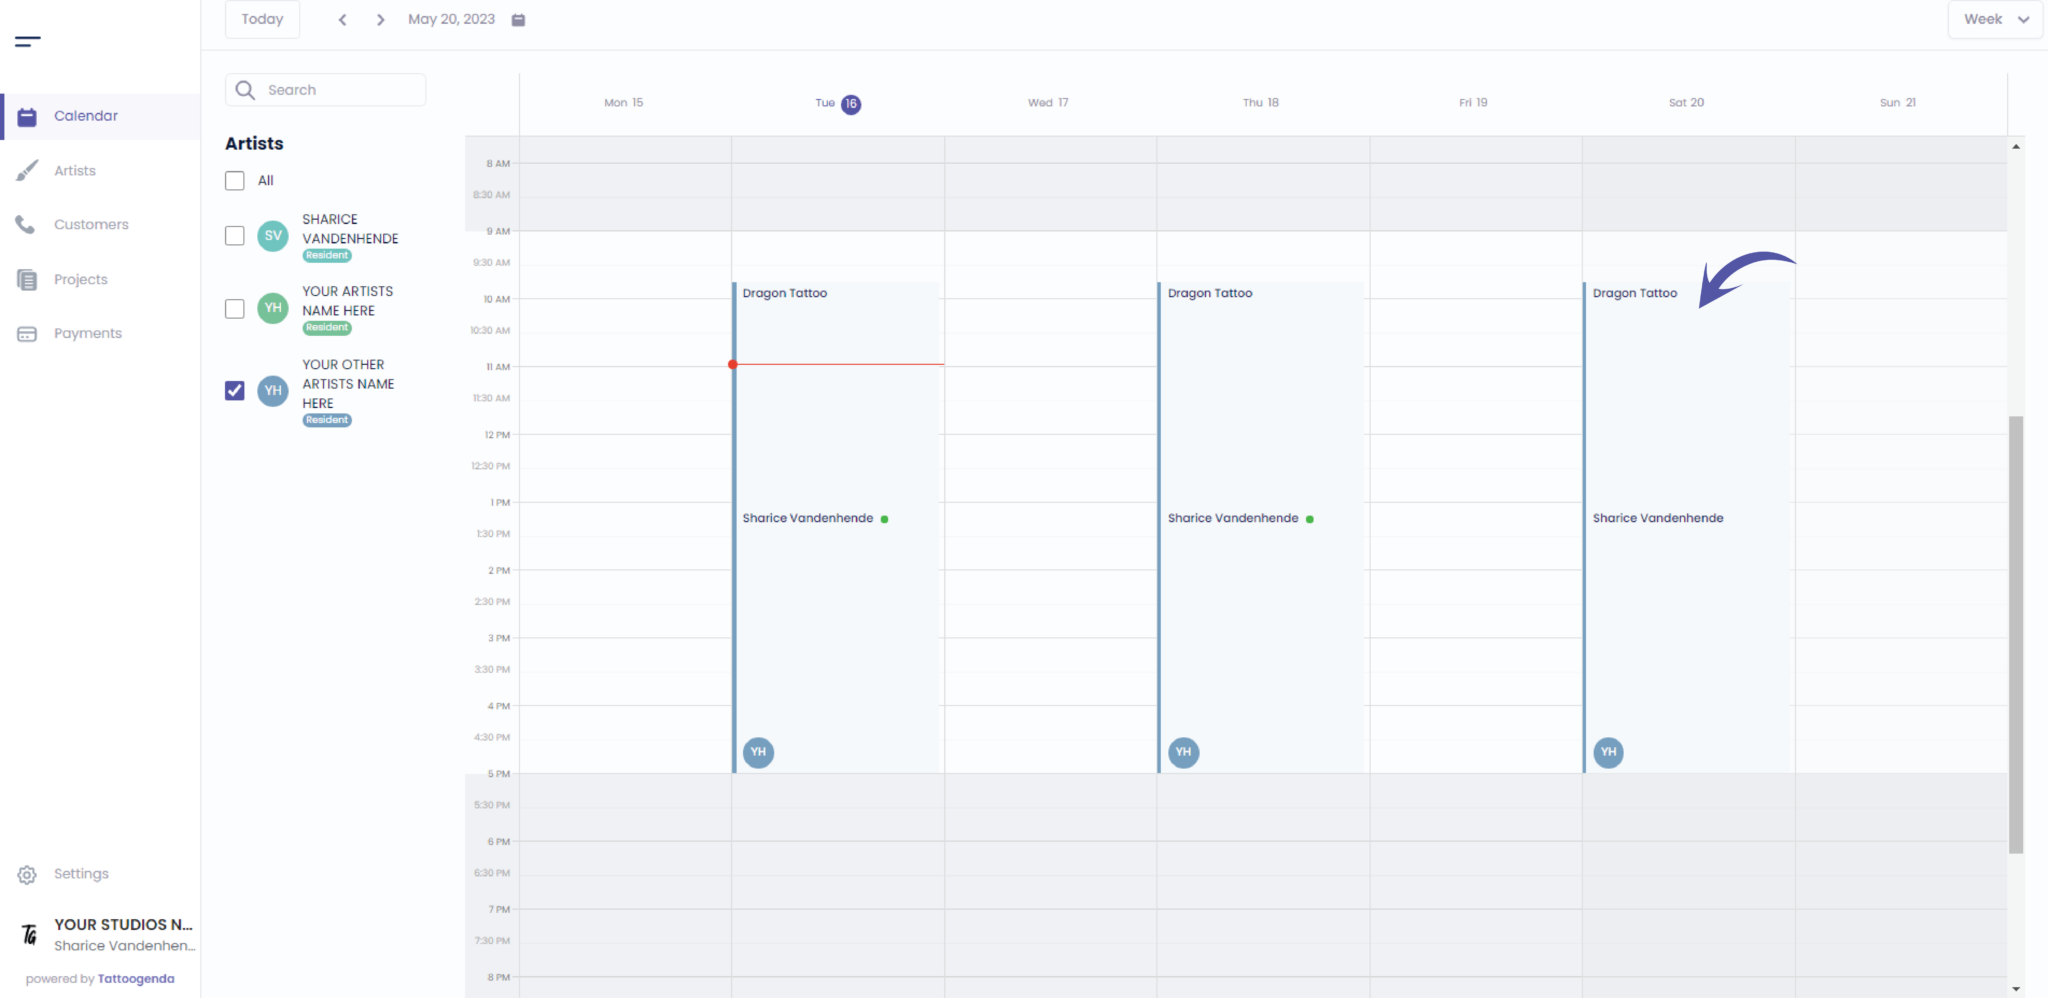Select Sat 20 column header

click(1686, 103)
